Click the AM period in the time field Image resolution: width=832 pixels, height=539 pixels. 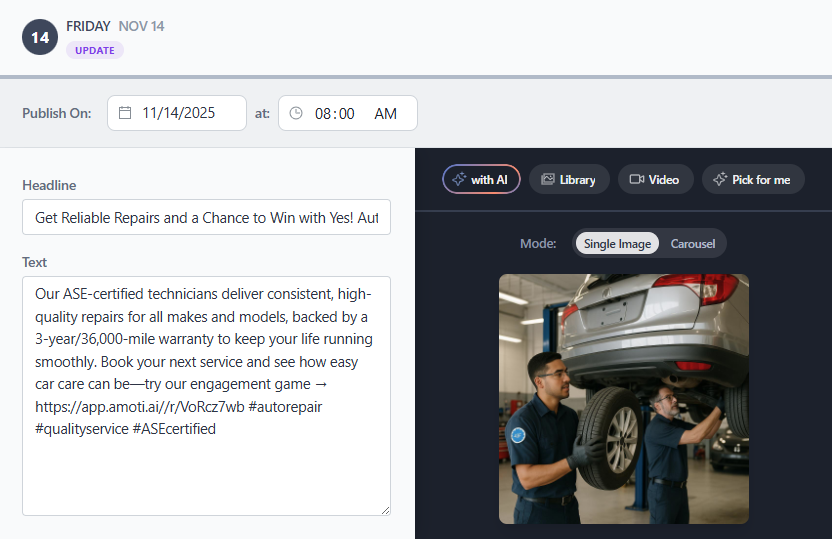point(385,114)
